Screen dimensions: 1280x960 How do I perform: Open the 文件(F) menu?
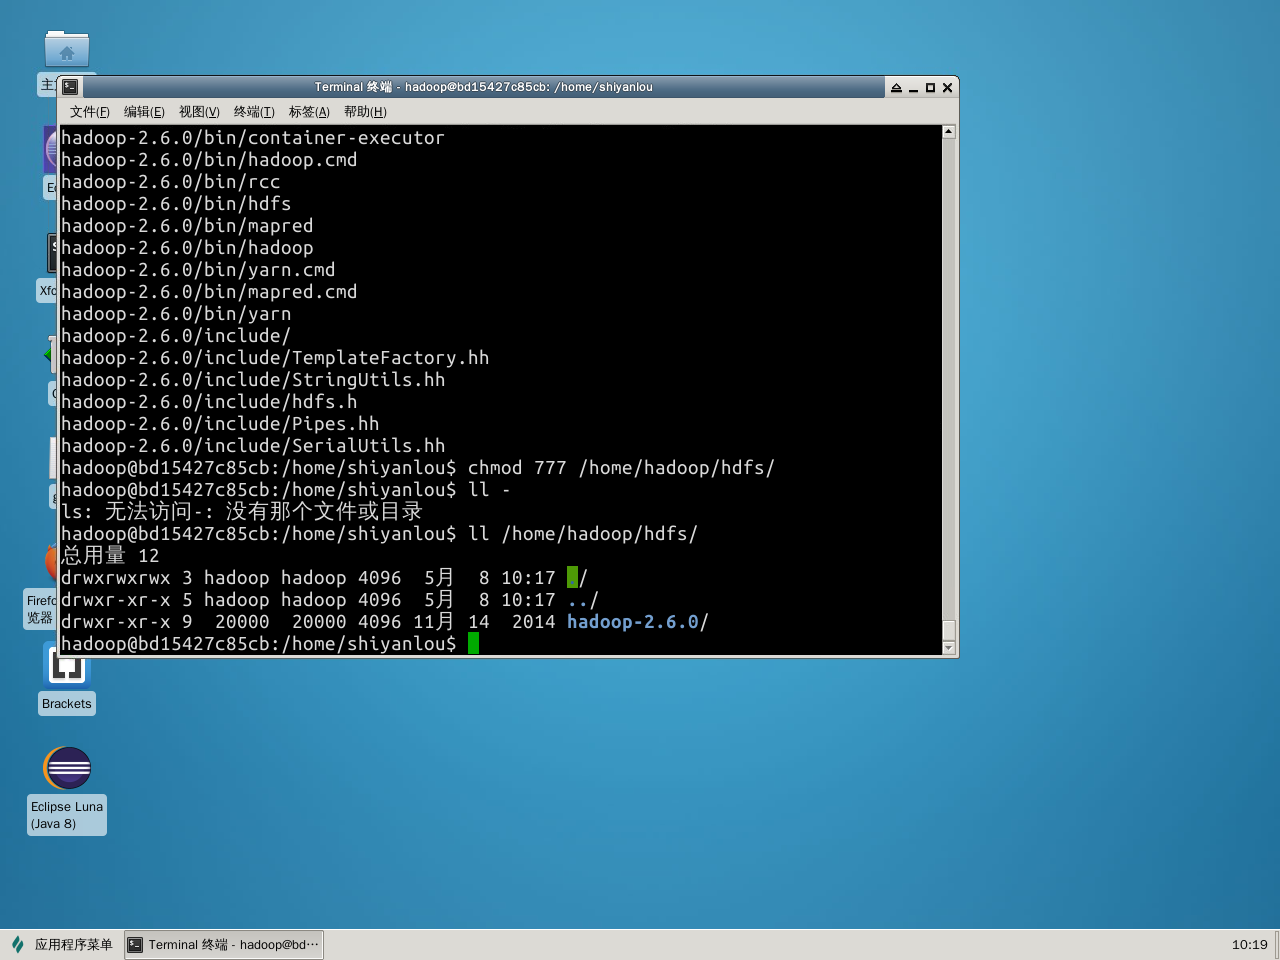[89, 112]
